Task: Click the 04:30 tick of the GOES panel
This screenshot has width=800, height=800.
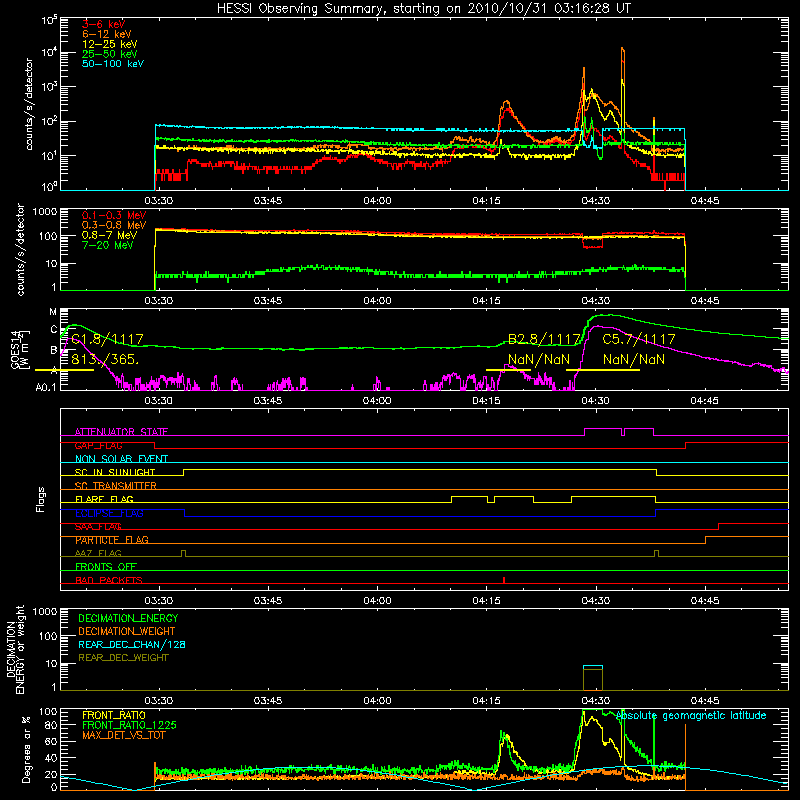Action: (x=595, y=401)
